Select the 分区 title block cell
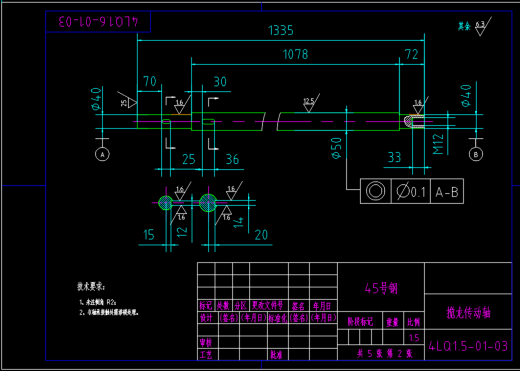 click(x=240, y=306)
